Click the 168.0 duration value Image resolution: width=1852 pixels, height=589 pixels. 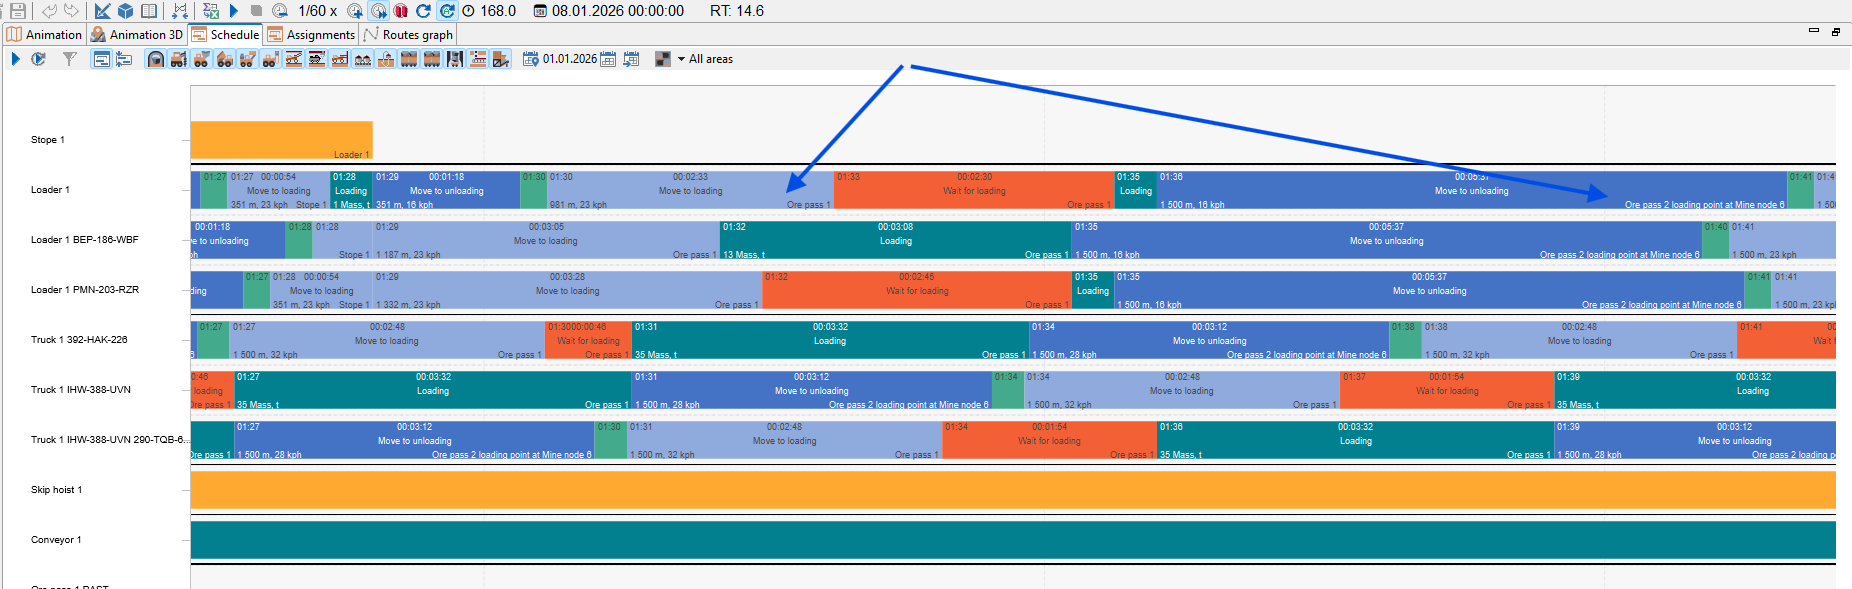tap(498, 11)
